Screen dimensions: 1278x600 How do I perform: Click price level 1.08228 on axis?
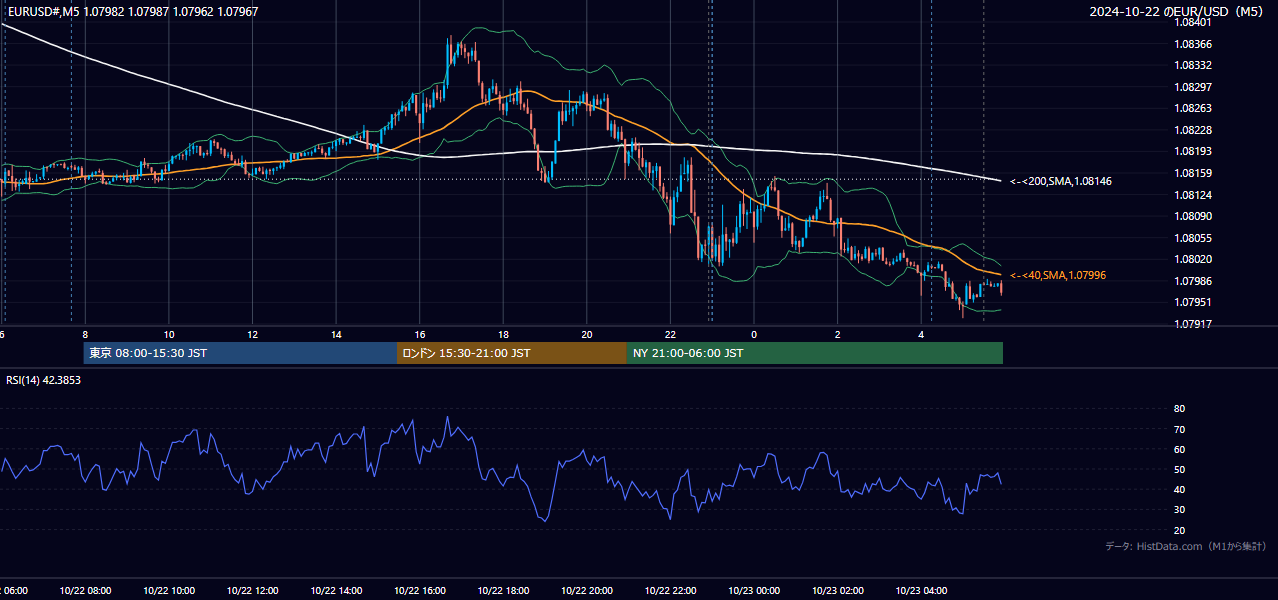1194,130
